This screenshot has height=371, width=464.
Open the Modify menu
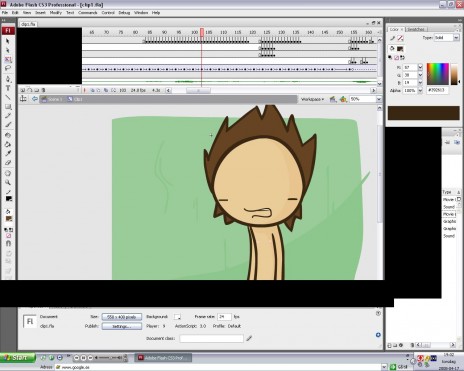pos(56,13)
